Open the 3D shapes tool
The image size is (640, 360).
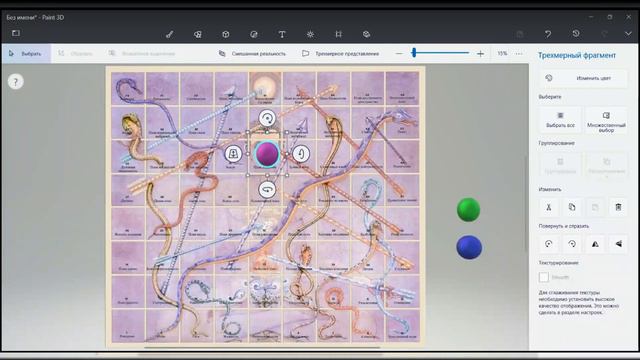click(226, 35)
